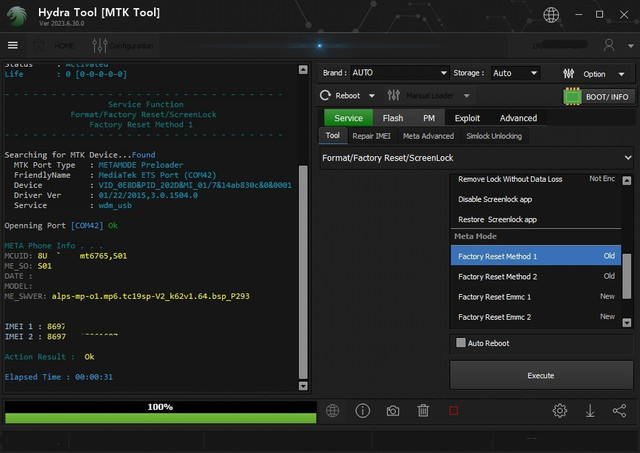Open the Configuration sliders icon
This screenshot has height=453, width=640.
coord(100,45)
